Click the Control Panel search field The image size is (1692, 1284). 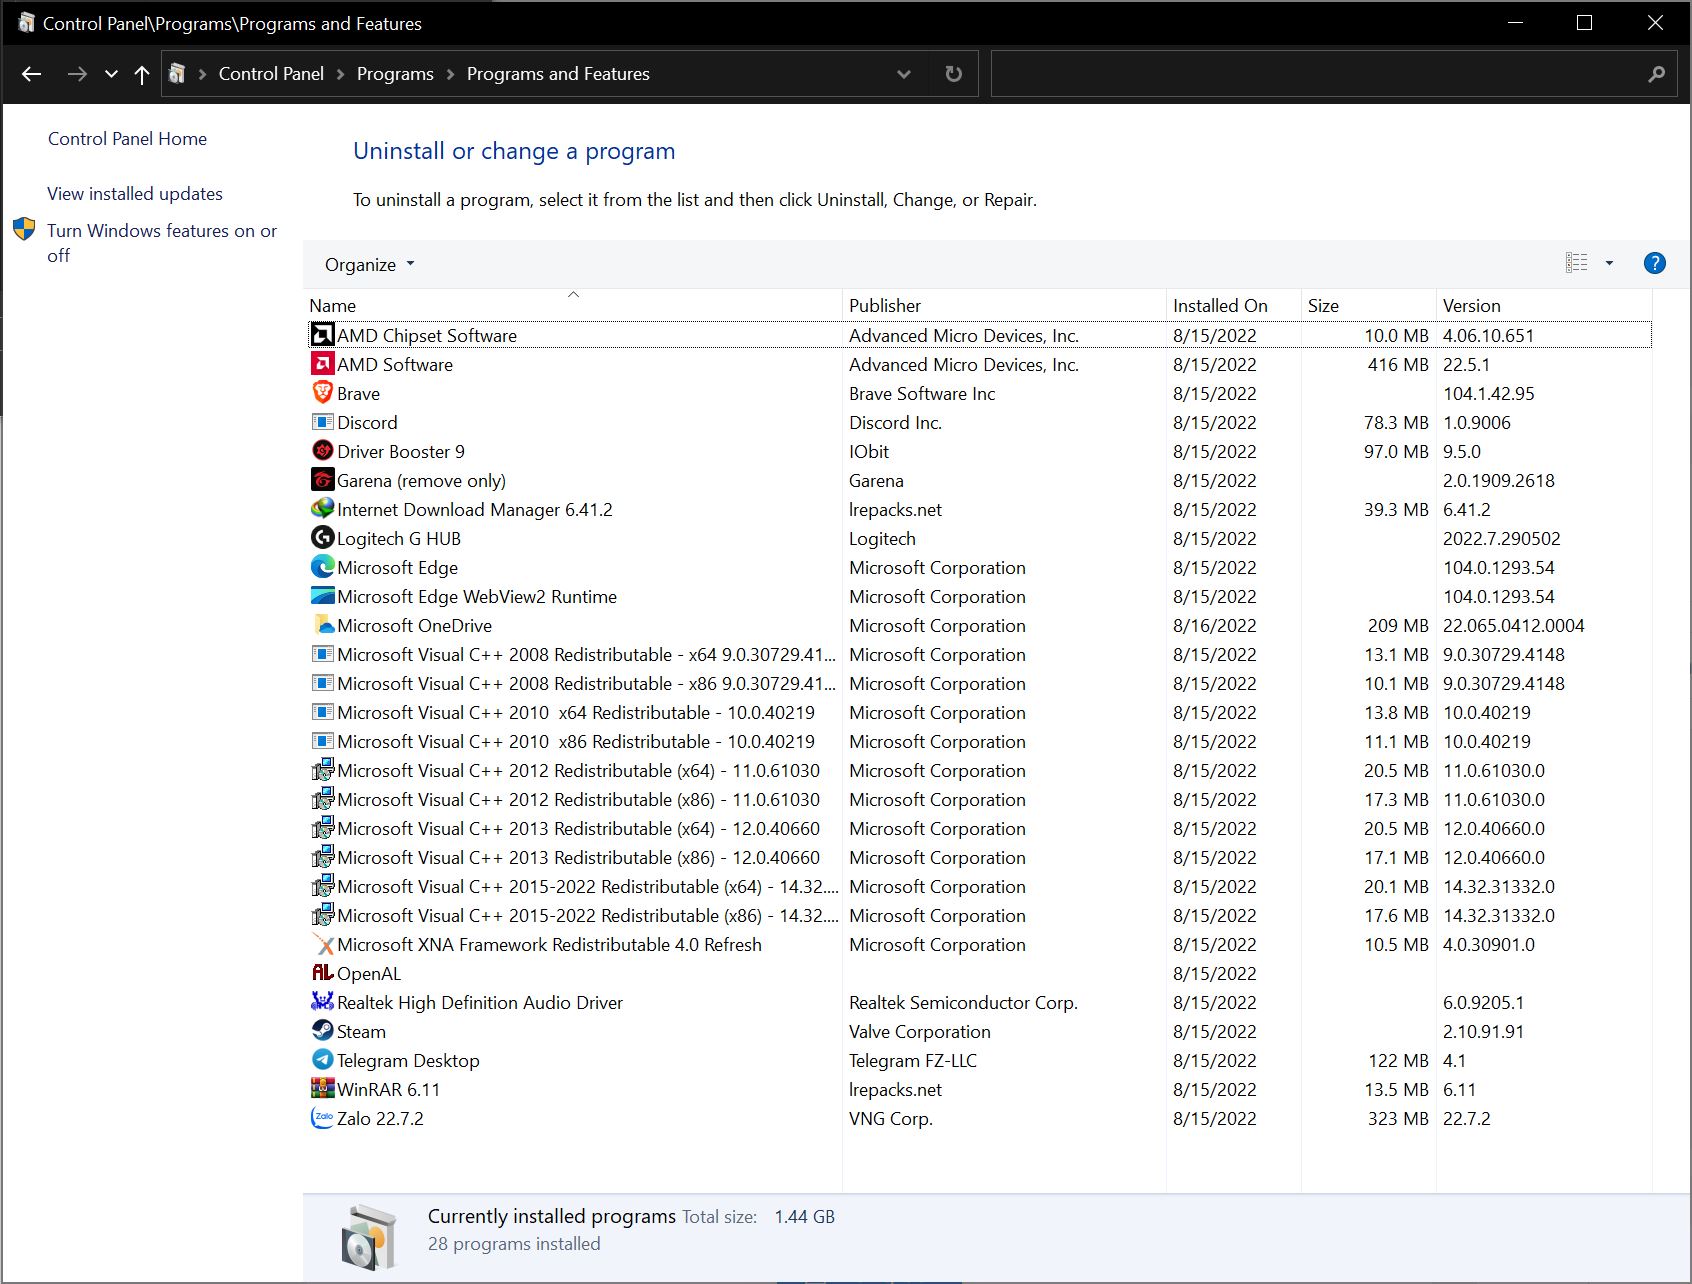tap(1315, 74)
